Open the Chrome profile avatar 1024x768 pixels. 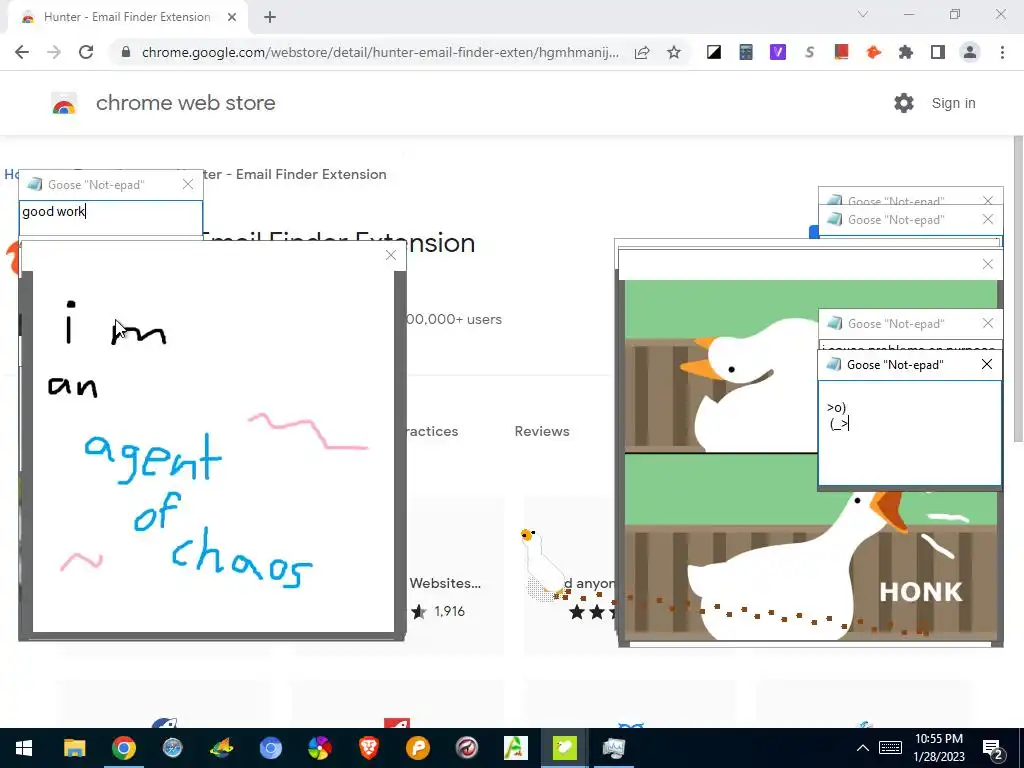pos(970,52)
